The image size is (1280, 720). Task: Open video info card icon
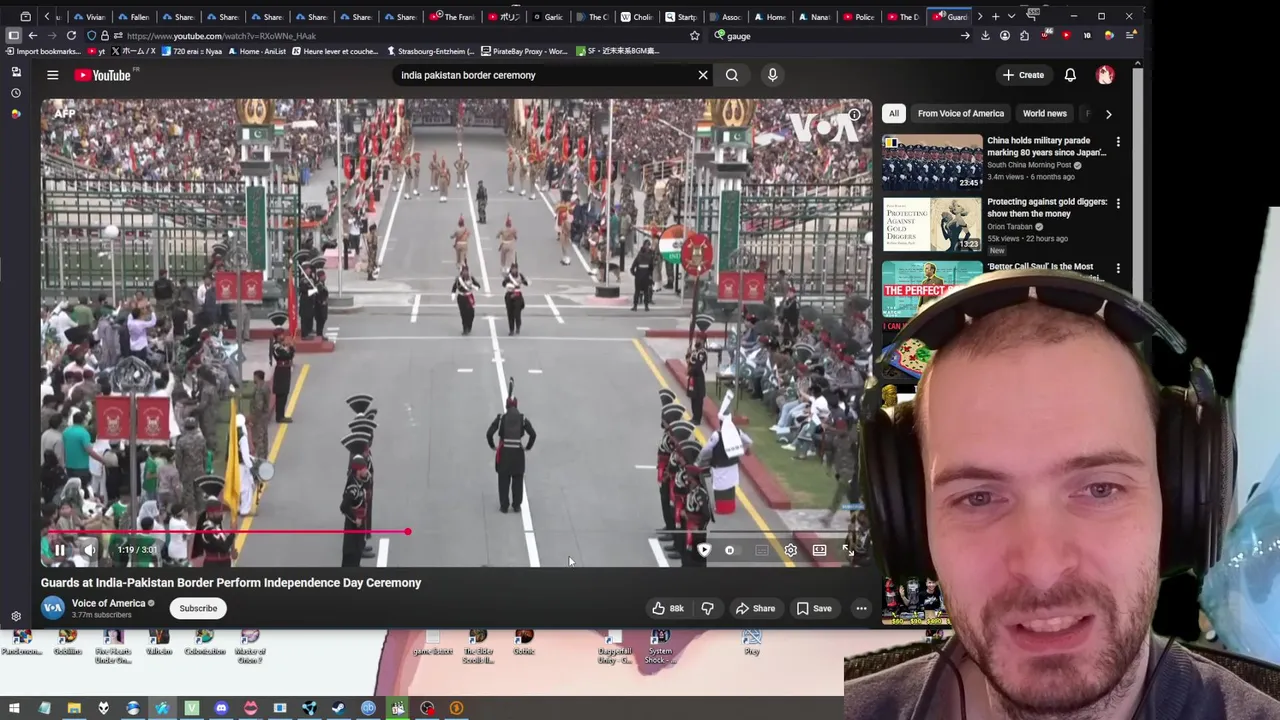(854, 115)
